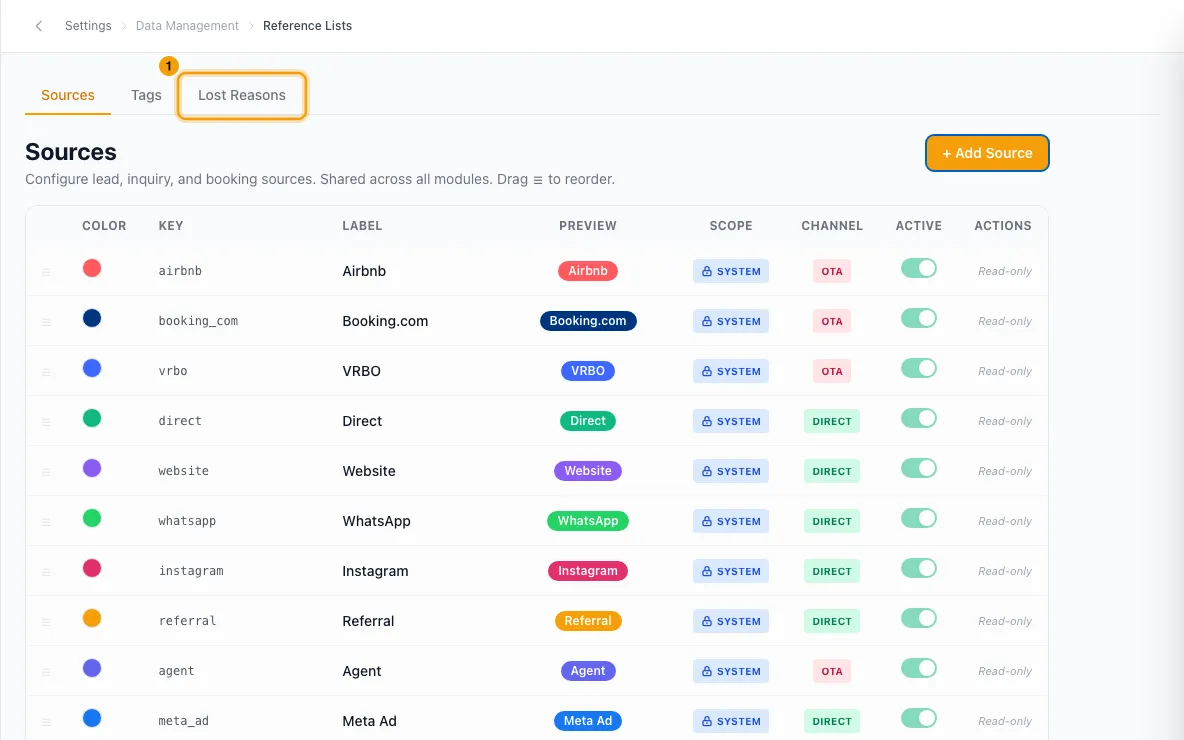This screenshot has width=1184, height=740.
Task: Click Read-only text in the direct row
Action: (x=1004, y=421)
